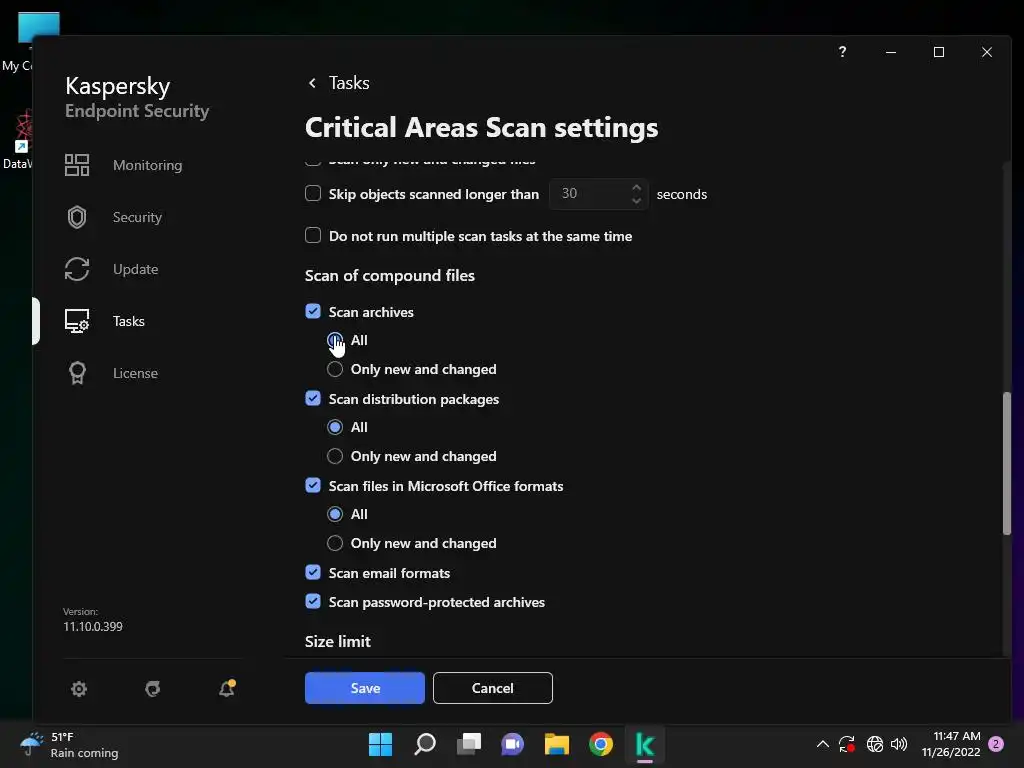Click the Update arrows icon
Image resolution: width=1024 pixels, height=768 pixels.
77,269
